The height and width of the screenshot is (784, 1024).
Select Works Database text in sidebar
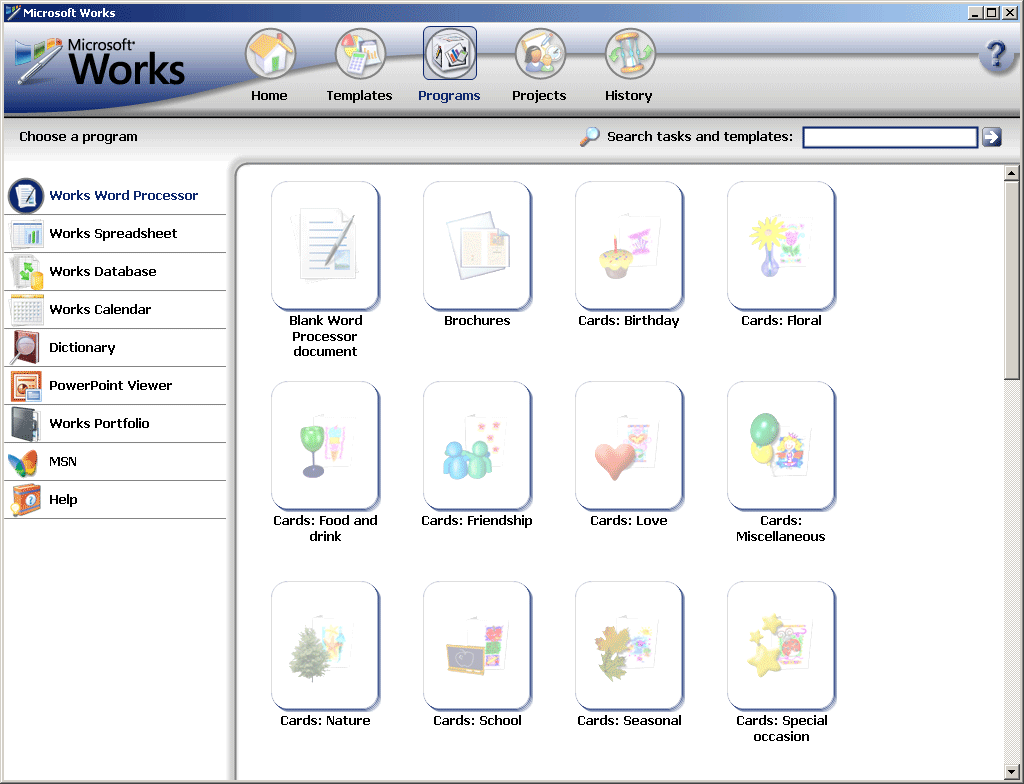pos(103,271)
